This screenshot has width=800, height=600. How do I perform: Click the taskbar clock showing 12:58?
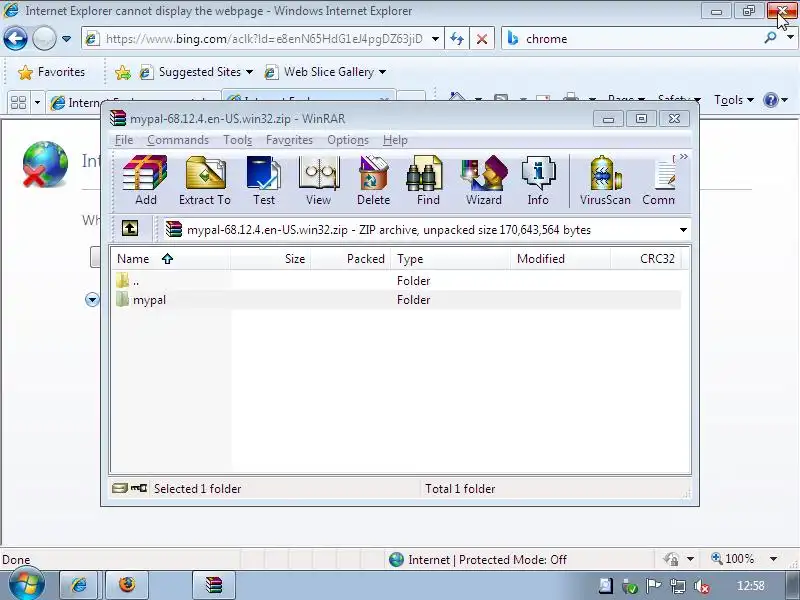[751, 586]
